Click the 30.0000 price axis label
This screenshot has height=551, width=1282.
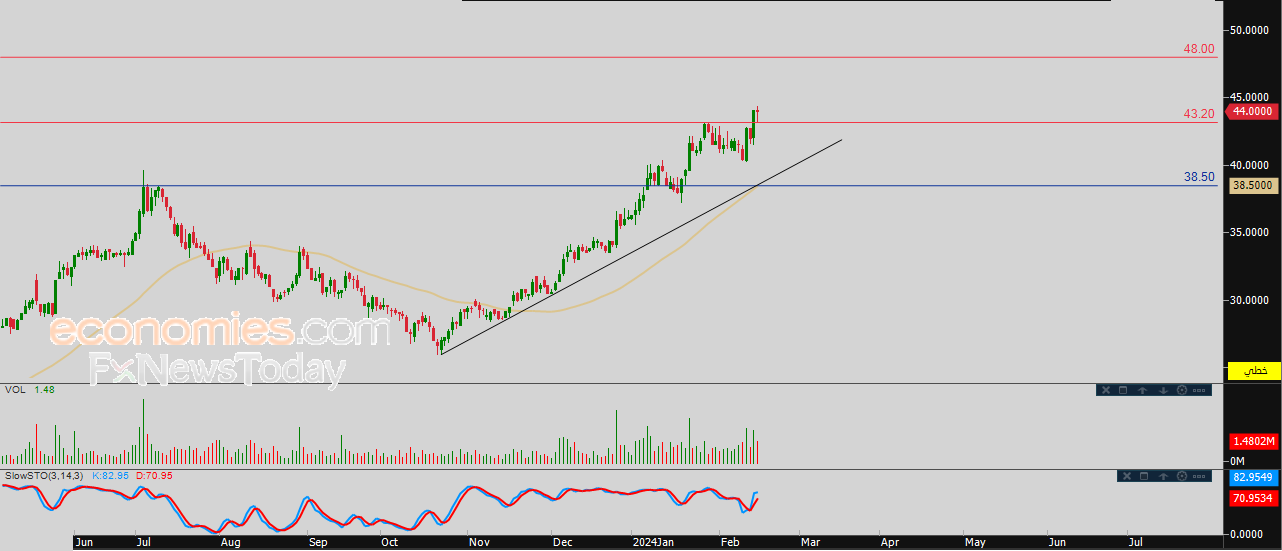click(1250, 299)
